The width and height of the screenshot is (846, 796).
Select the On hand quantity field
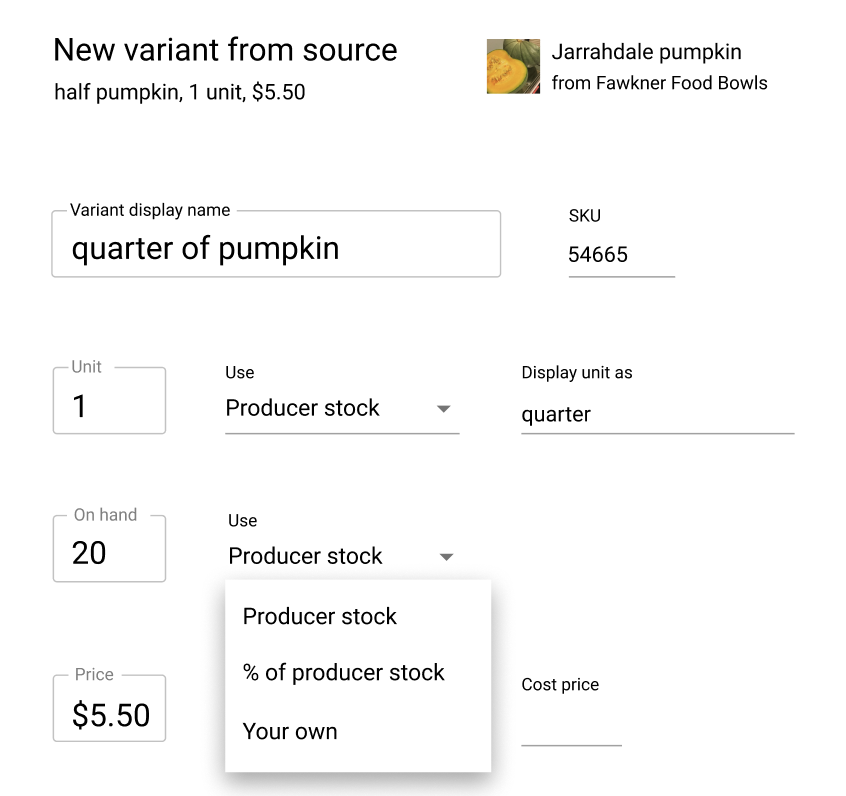click(109, 552)
